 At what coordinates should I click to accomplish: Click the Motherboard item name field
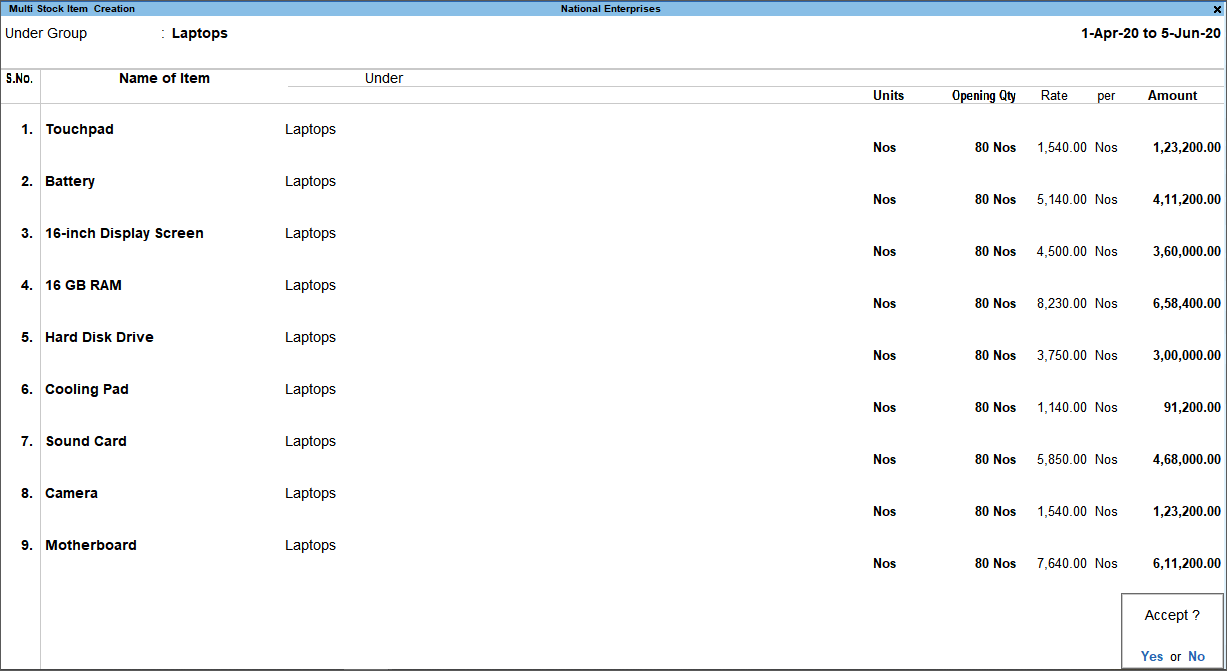[90, 545]
